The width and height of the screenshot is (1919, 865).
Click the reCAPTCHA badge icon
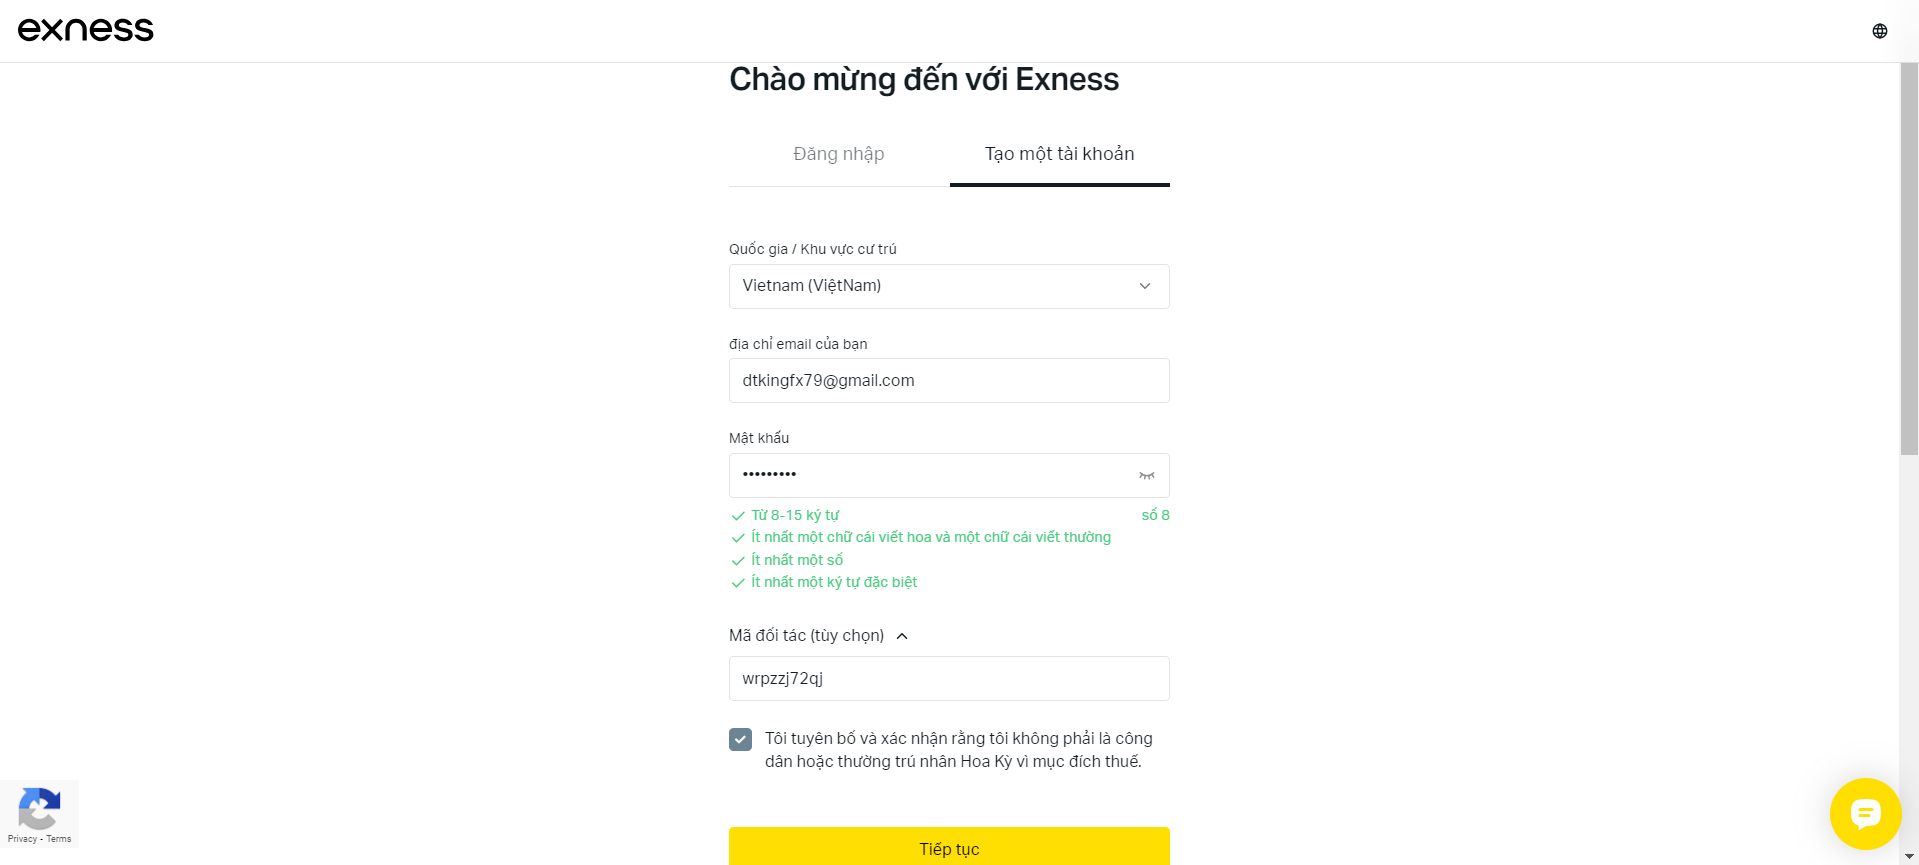click(39, 808)
